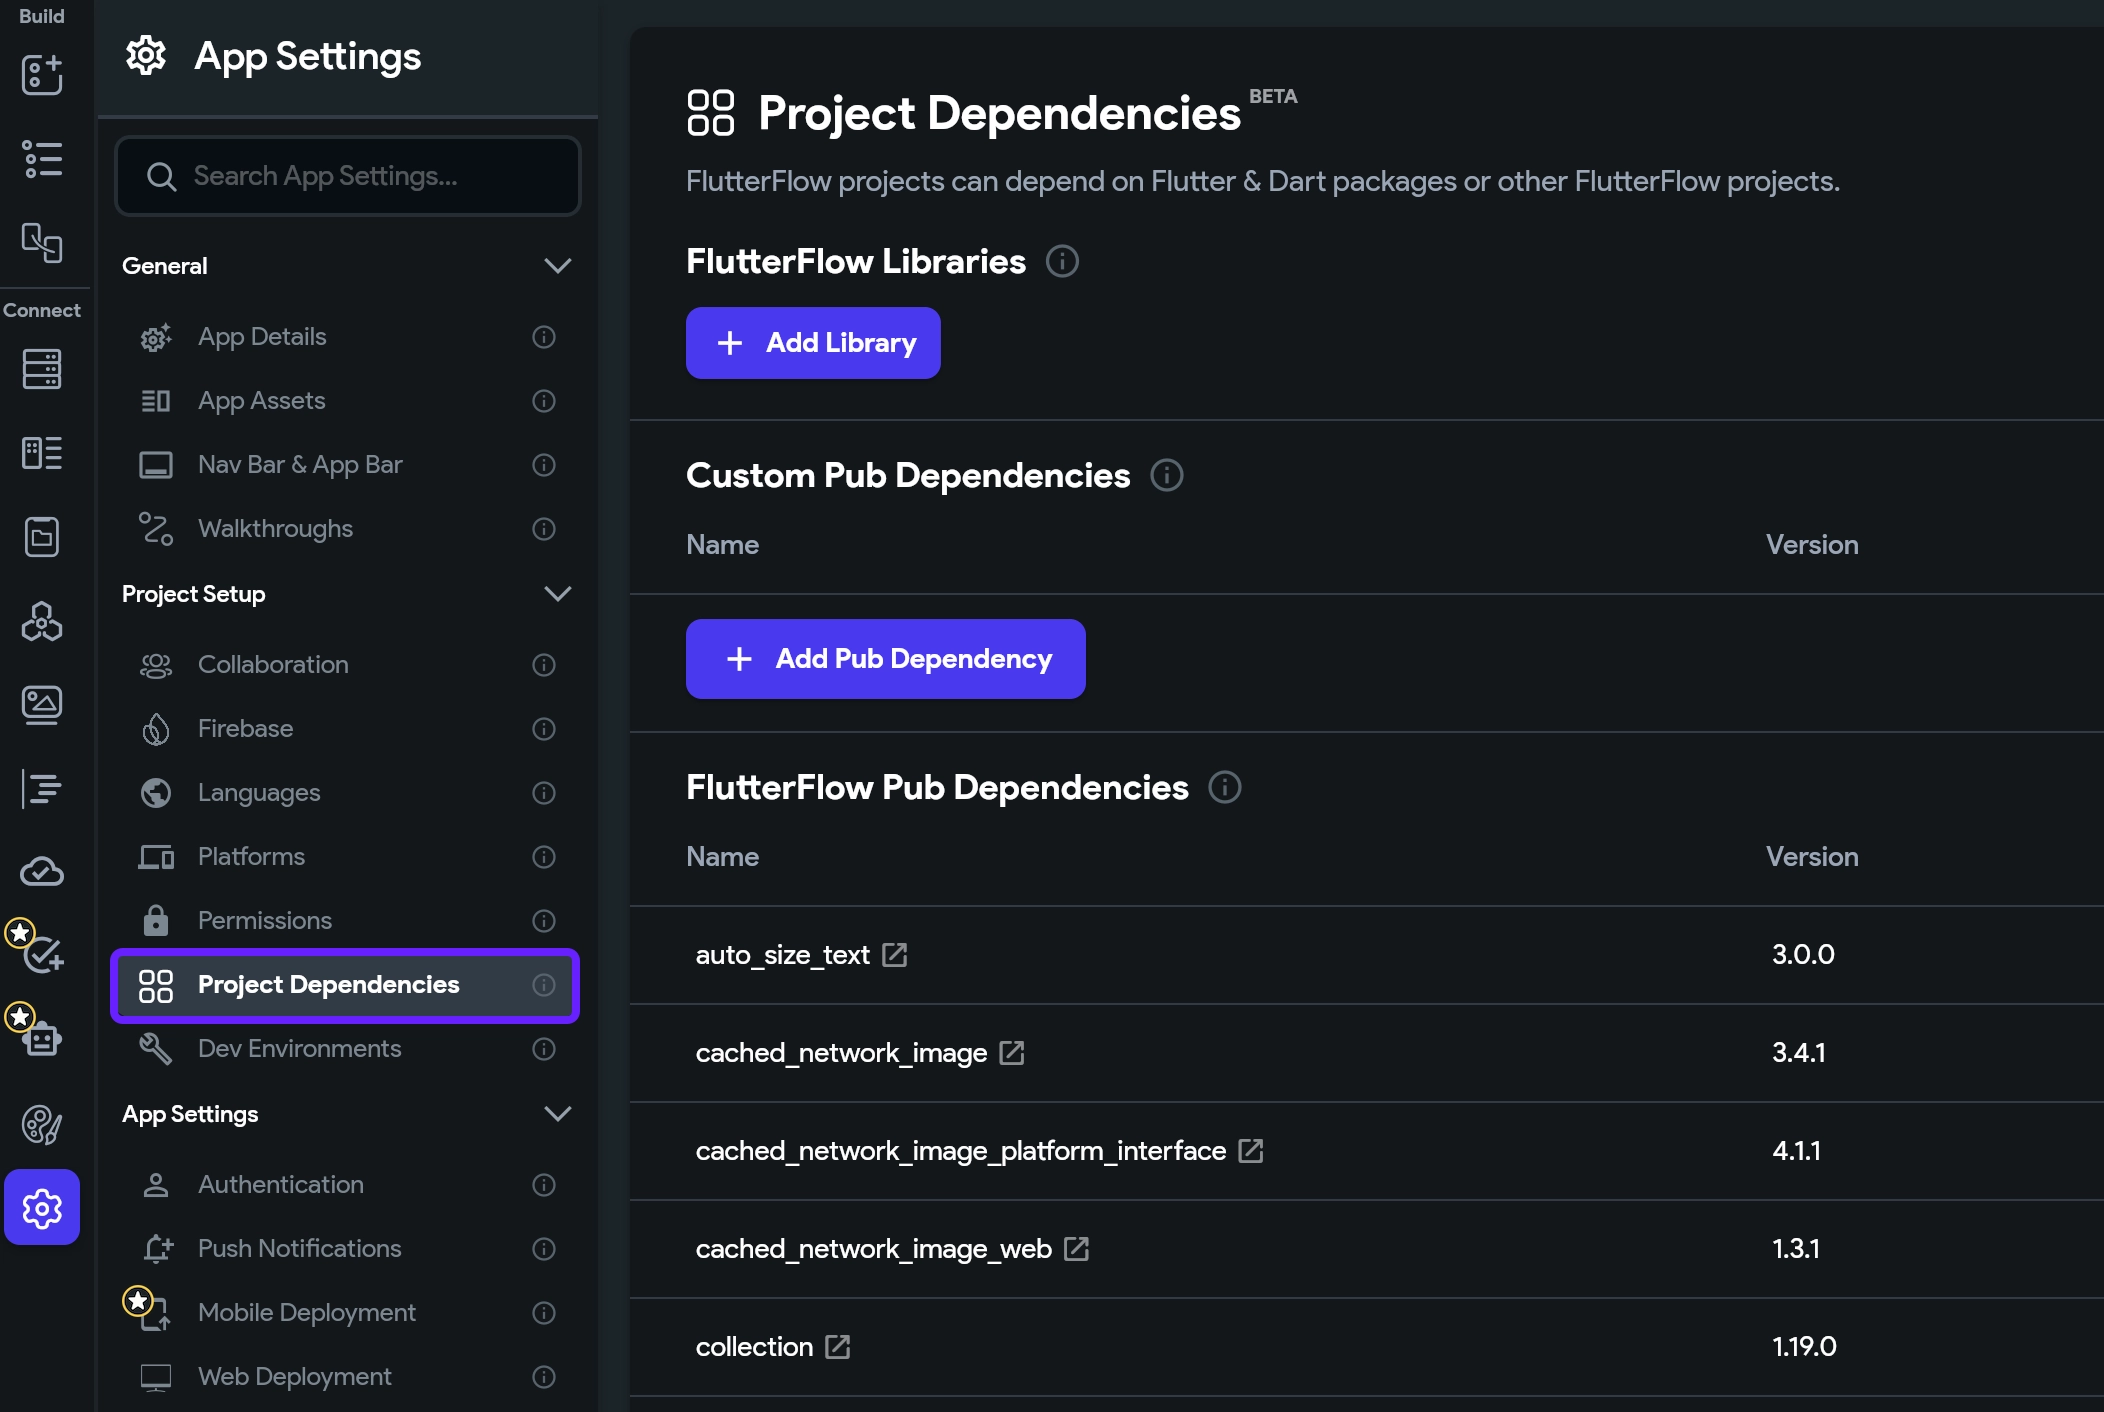This screenshot has width=2104, height=1412.
Task: Collapse the Project Setup section
Action: [x=557, y=594]
